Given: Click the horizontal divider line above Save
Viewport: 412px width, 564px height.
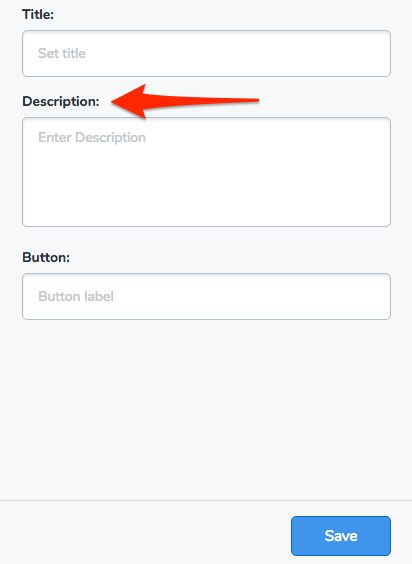Looking at the screenshot, I should click(206, 500).
